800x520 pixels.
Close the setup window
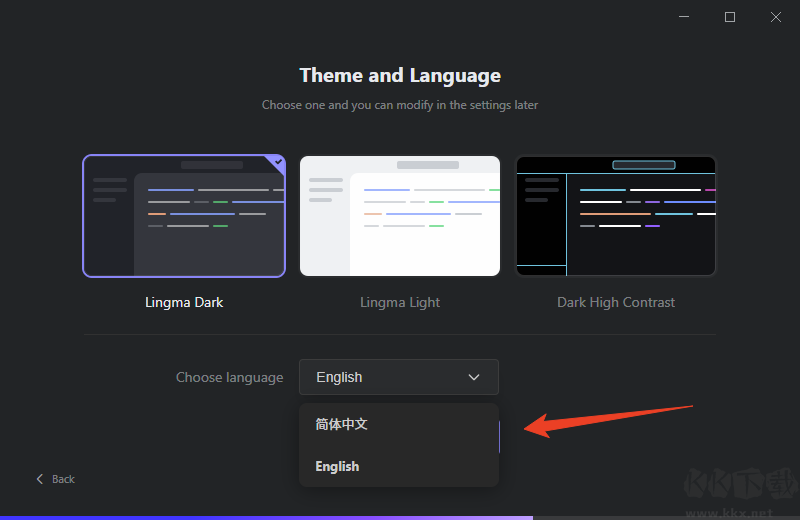pos(776,17)
